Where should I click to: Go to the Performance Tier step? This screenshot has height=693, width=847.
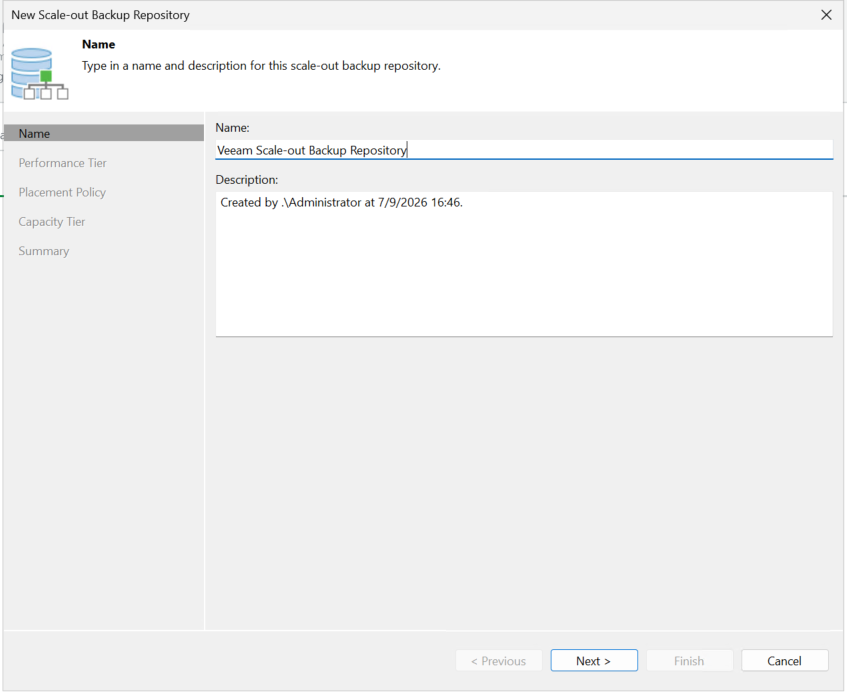point(62,163)
